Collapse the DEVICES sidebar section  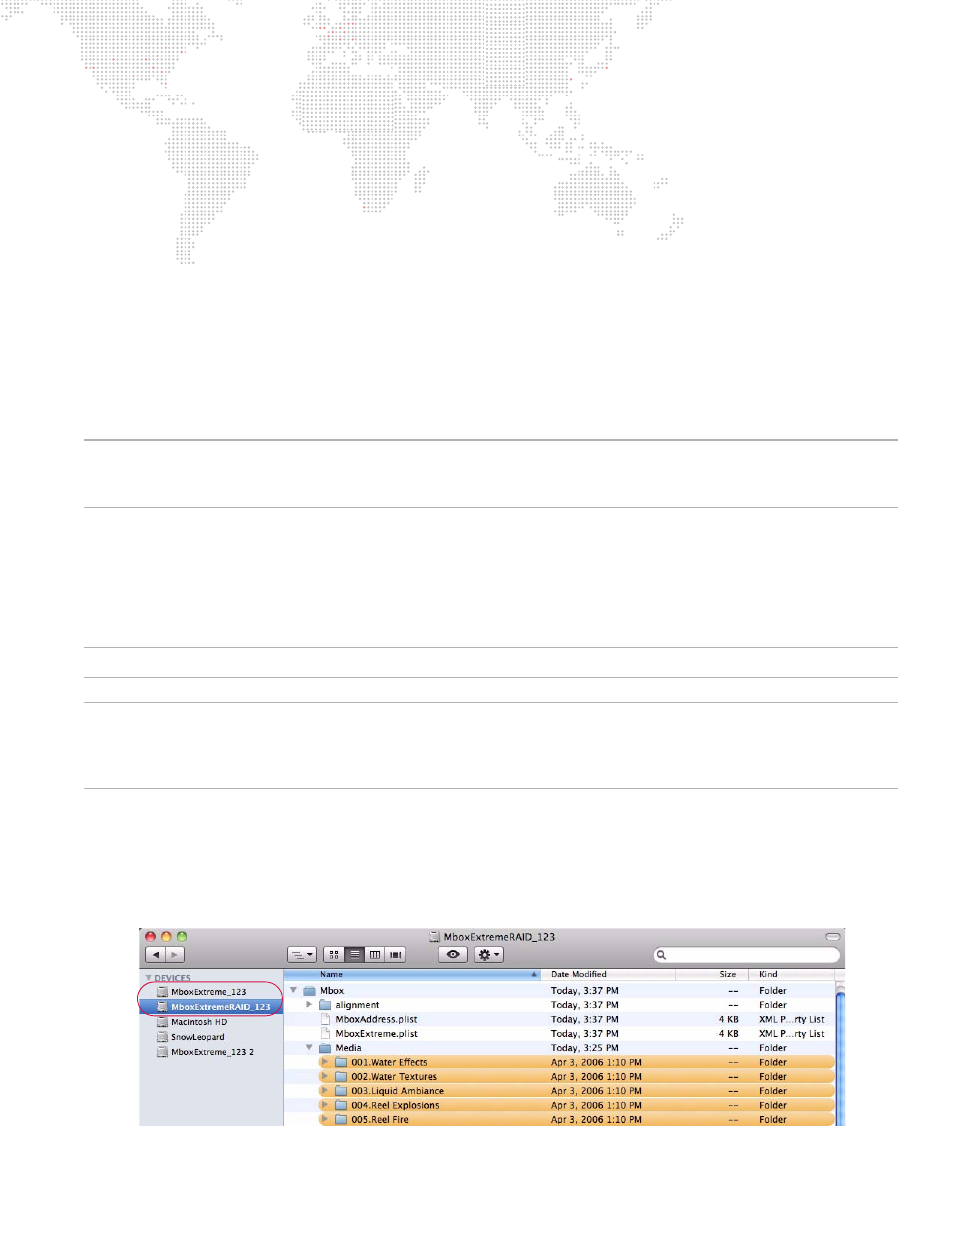coord(149,978)
